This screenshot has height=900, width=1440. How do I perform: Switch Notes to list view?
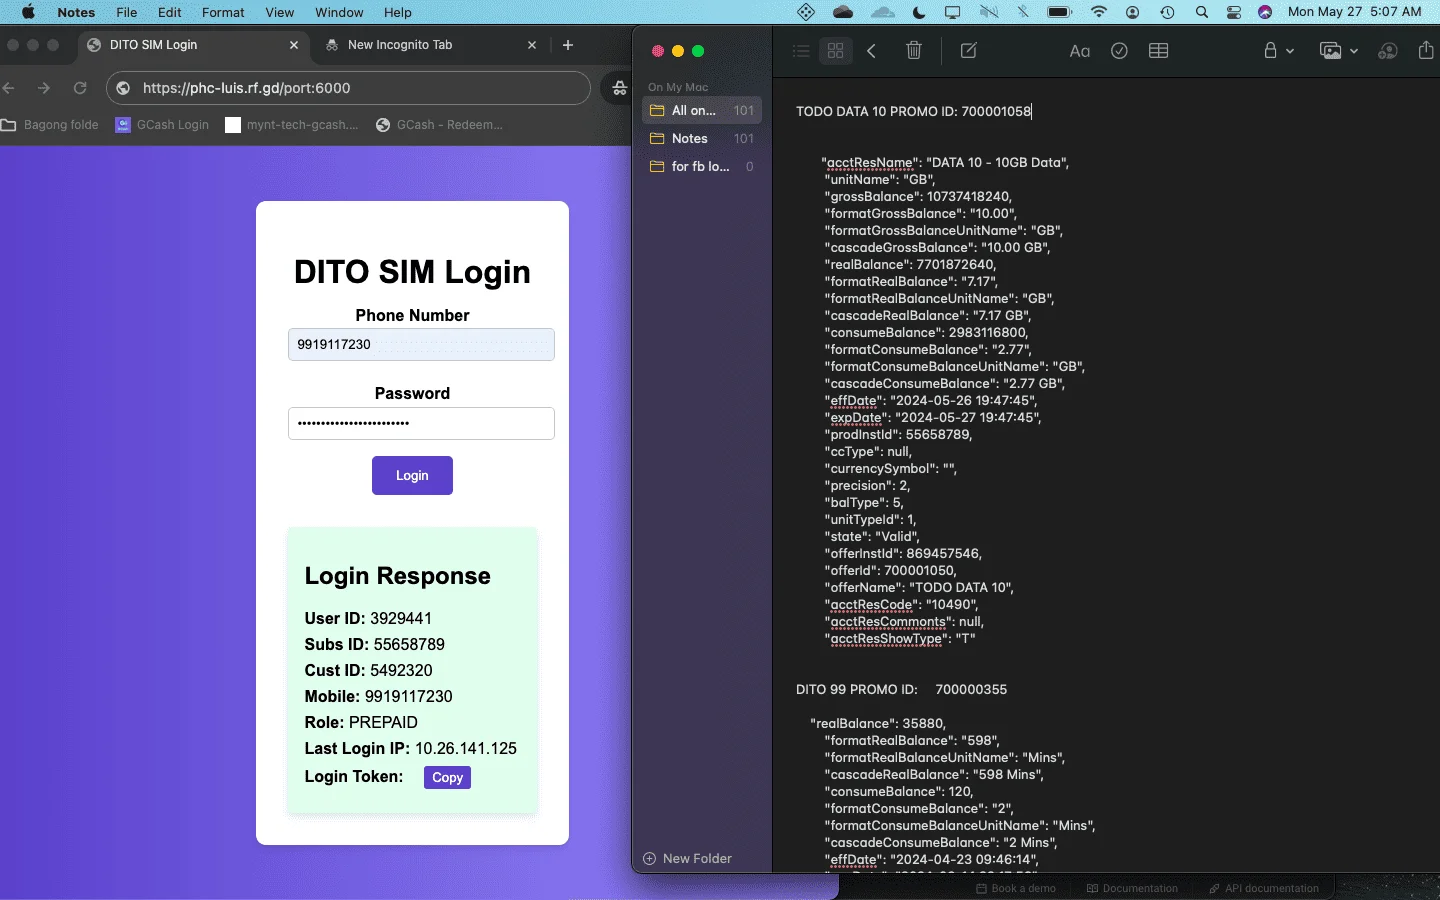tap(801, 51)
